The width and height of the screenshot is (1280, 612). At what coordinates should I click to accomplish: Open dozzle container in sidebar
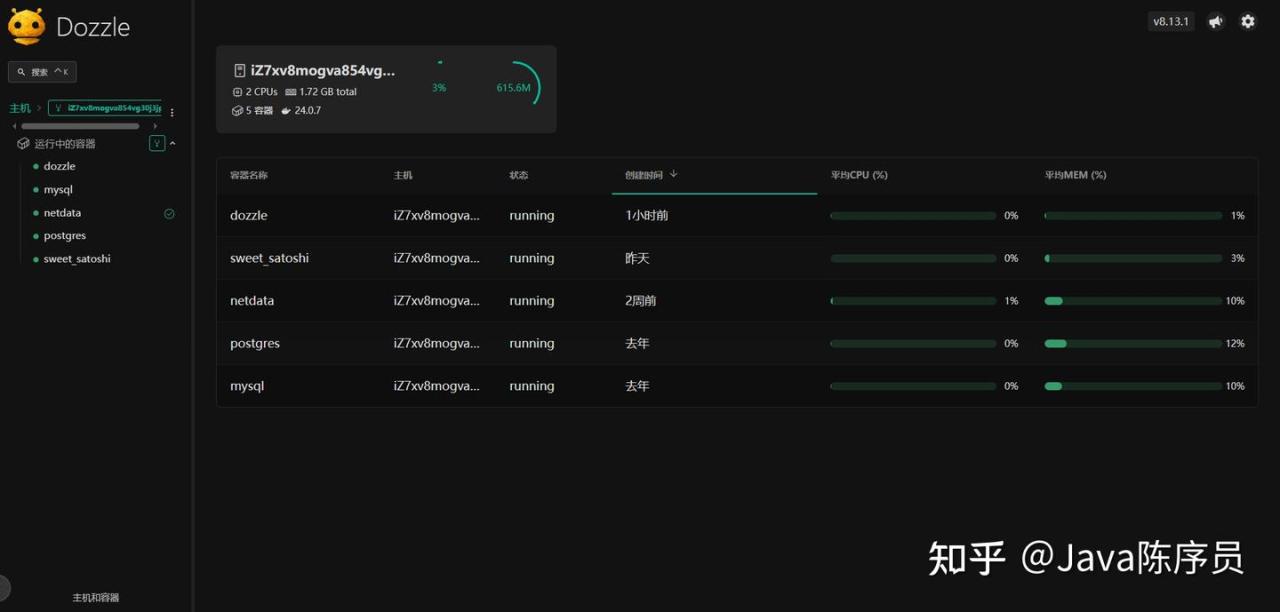(x=59, y=166)
